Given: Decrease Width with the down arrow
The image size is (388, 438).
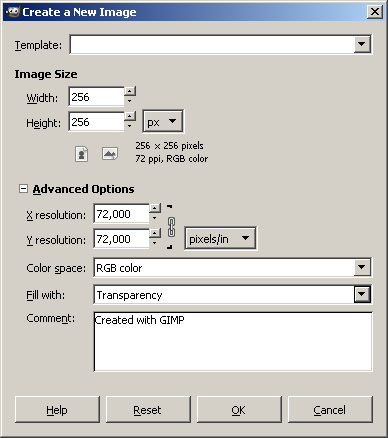Looking at the screenshot, I should (x=130, y=100).
